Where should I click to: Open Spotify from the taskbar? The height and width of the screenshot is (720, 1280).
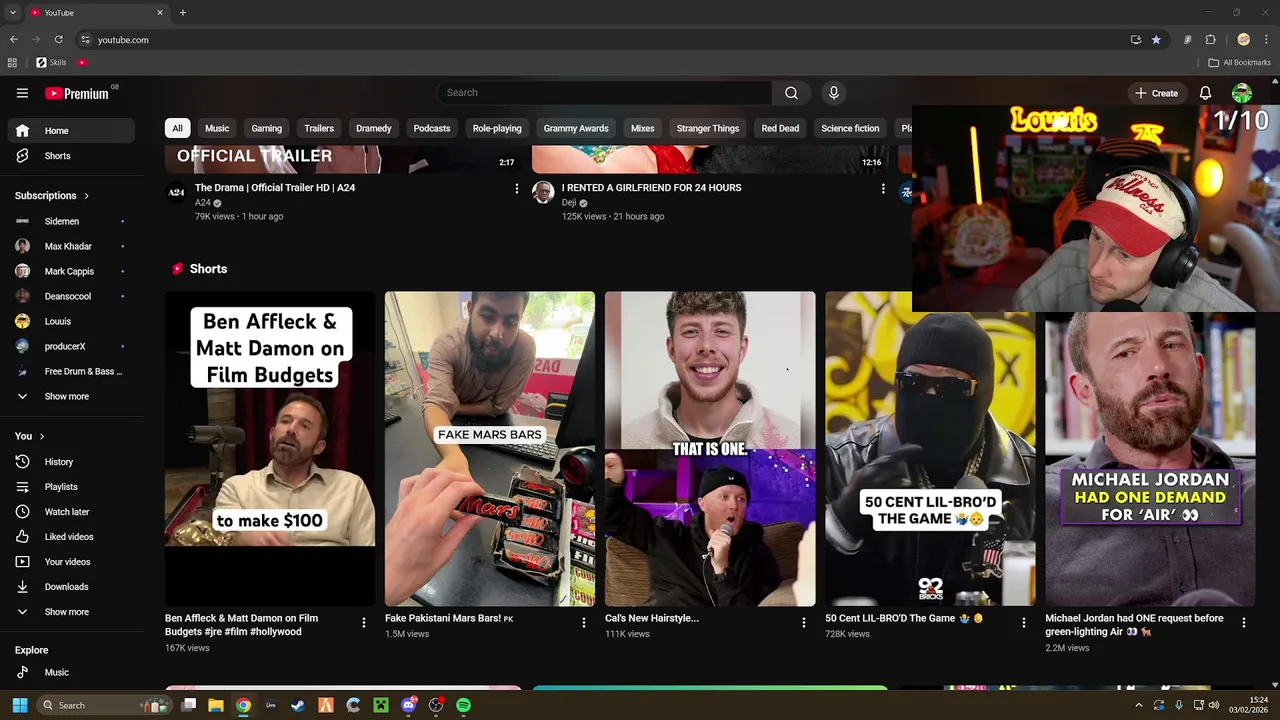463,705
